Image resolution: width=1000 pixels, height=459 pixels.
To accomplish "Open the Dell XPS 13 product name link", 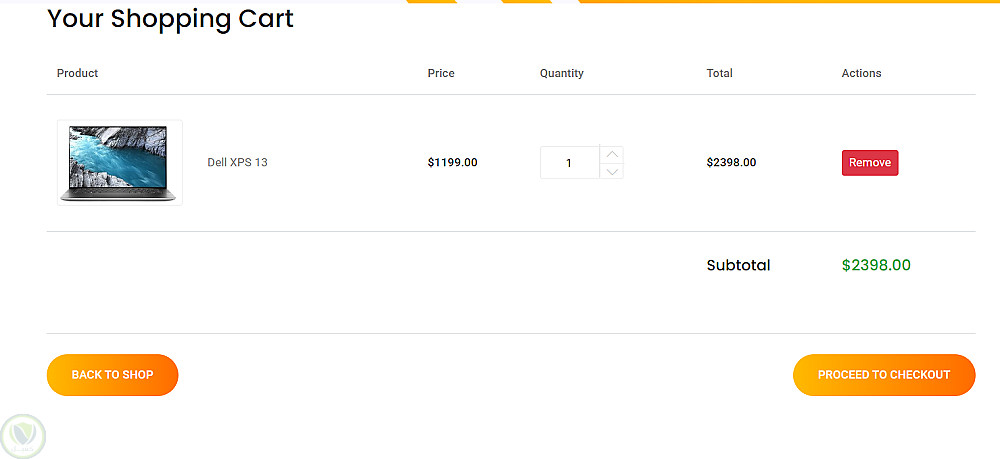I will point(237,162).
